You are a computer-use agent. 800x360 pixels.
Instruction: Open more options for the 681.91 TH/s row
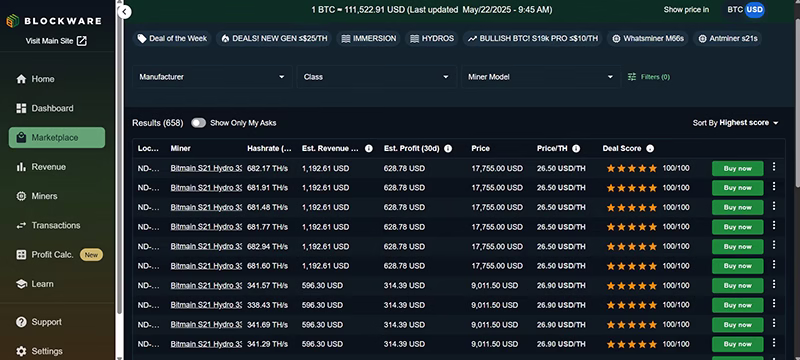773,186
